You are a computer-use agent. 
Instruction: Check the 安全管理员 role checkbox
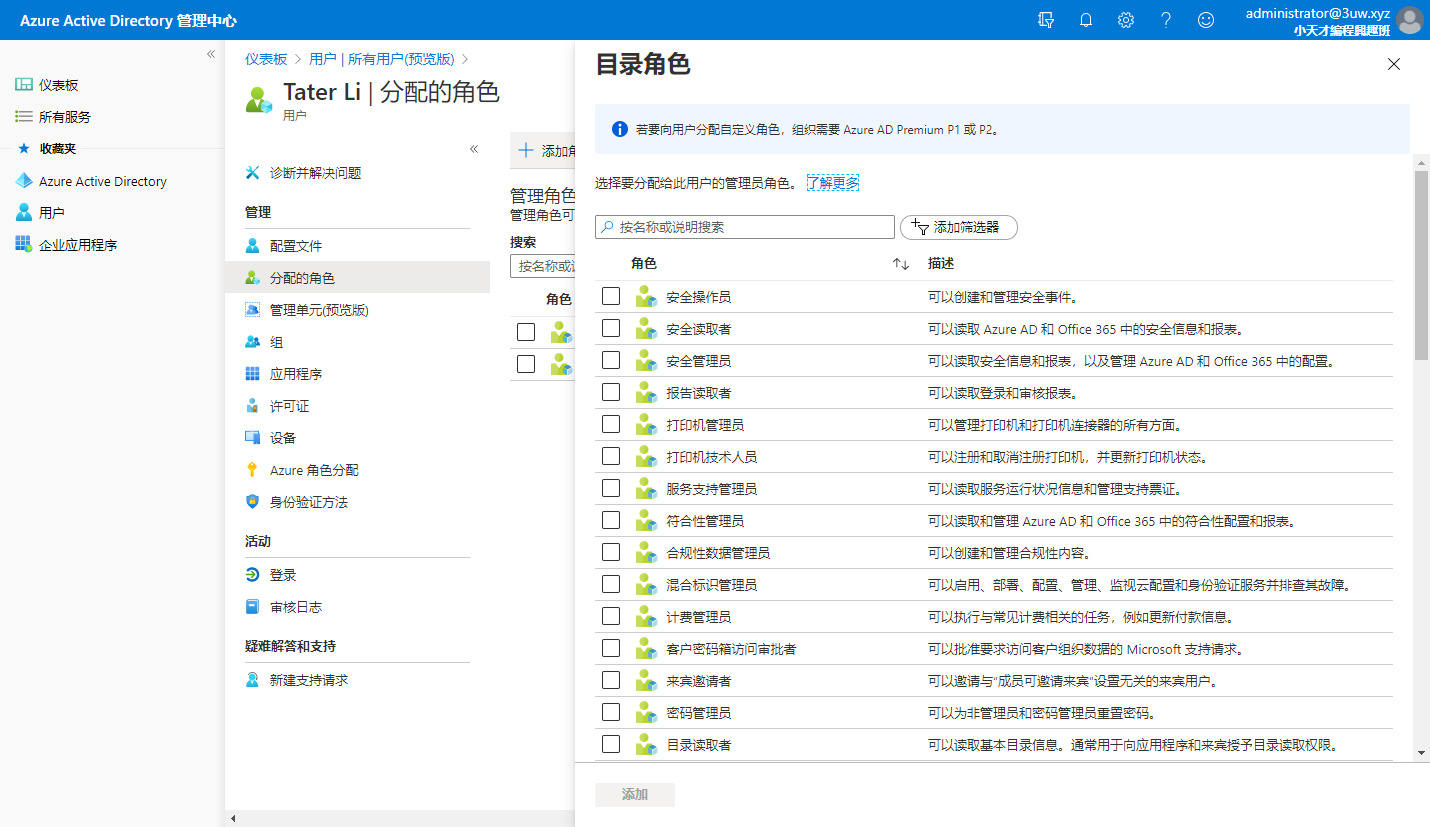point(611,360)
